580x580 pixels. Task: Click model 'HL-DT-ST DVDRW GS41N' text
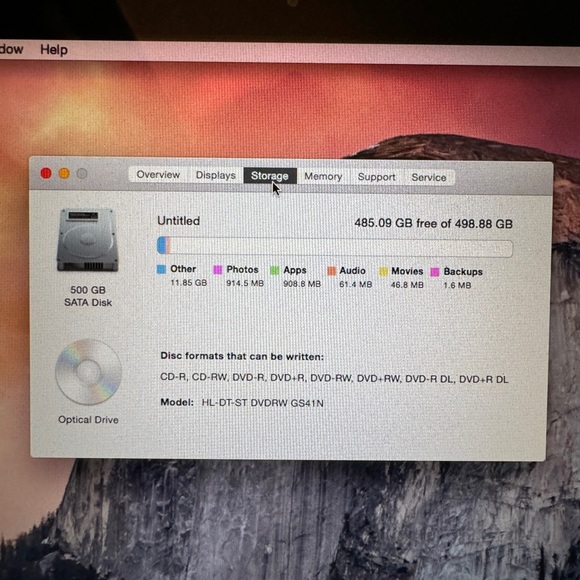coord(263,403)
